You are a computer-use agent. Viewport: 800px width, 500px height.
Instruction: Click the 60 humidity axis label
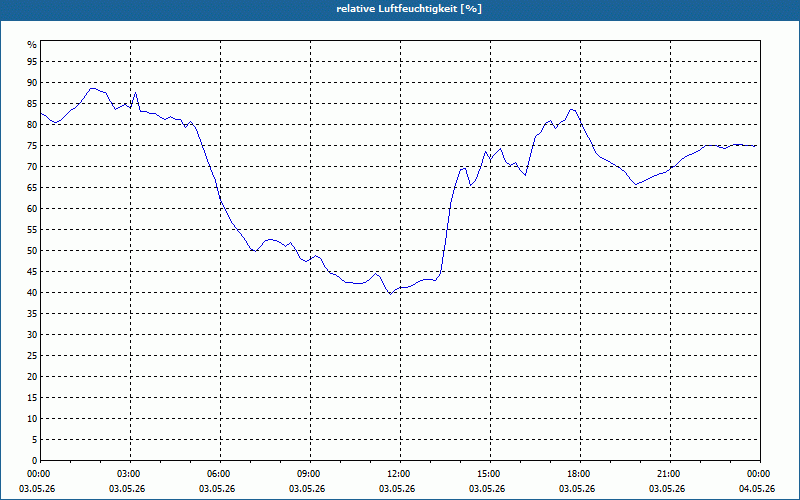[x=32, y=209]
